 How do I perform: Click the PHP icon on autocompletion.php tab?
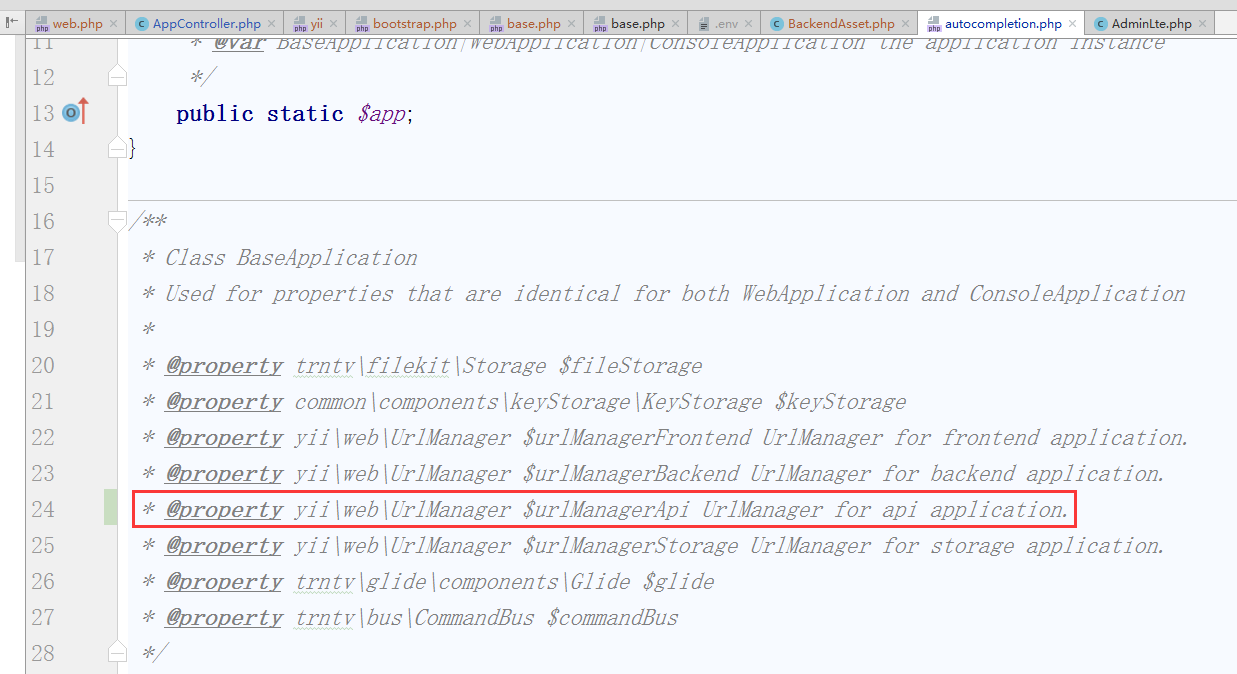click(934, 24)
